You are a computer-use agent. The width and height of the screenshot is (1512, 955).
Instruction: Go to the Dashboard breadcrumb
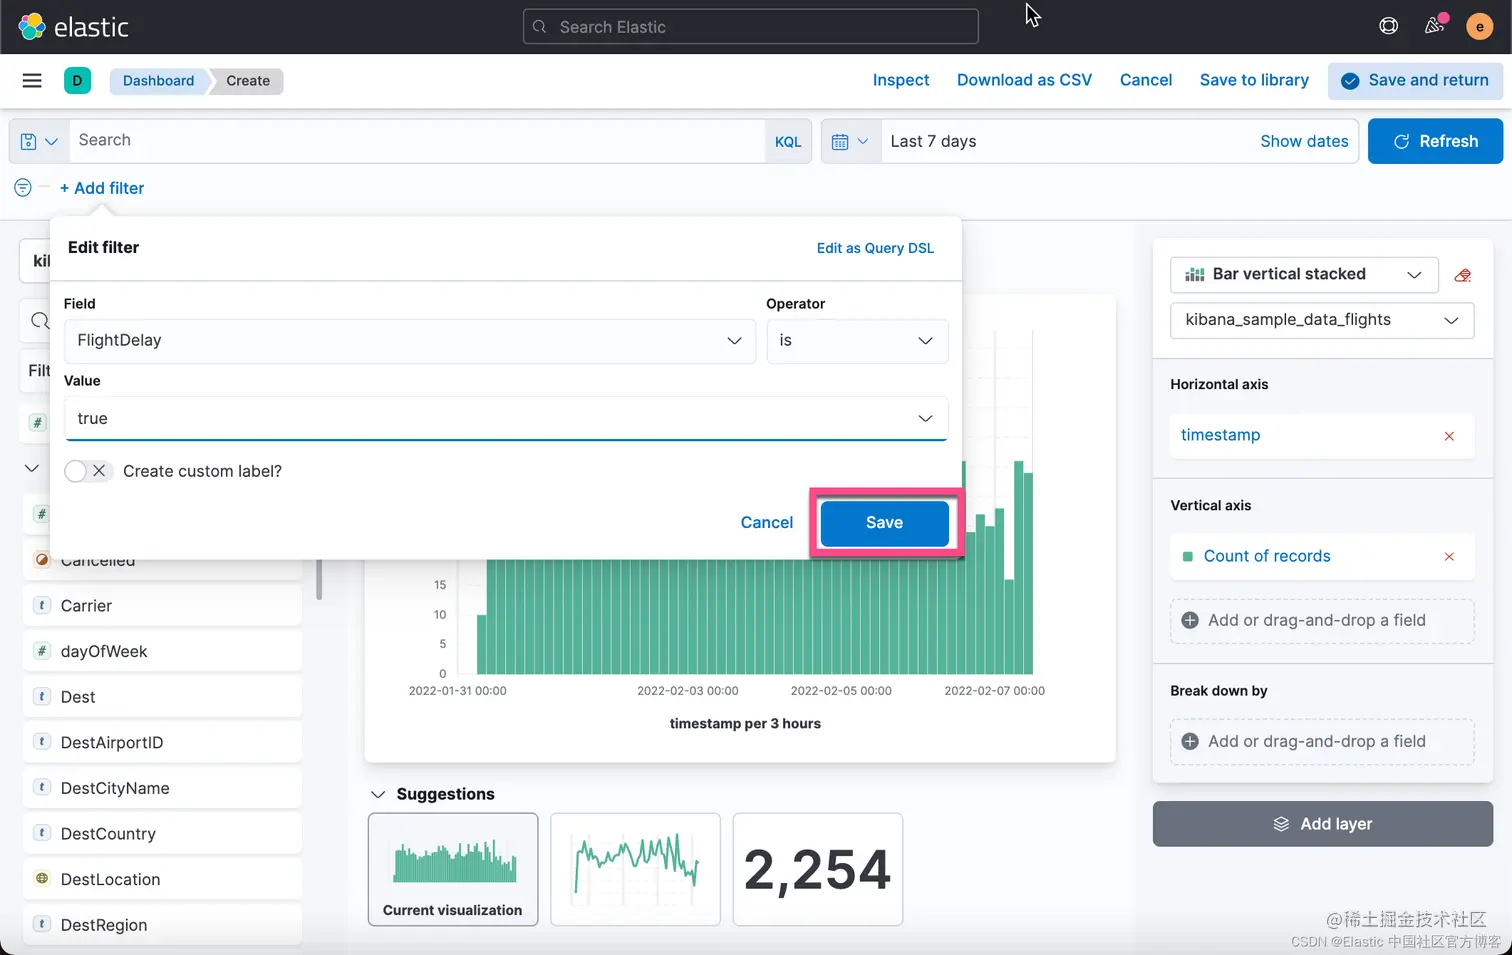[159, 81]
